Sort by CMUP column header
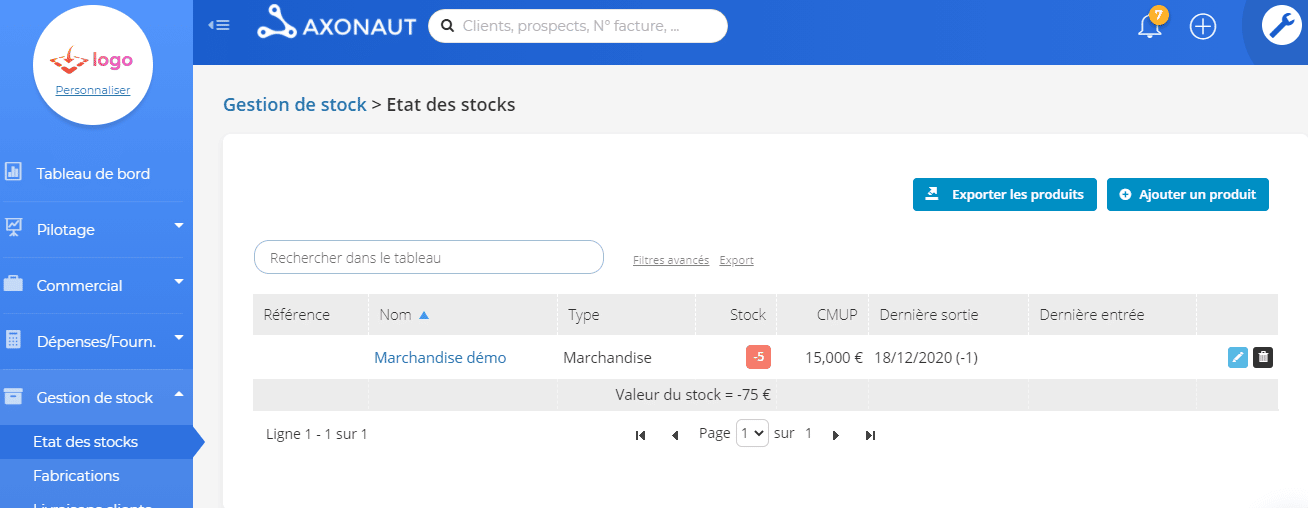Viewport: 1308px width, 508px height. coord(823,314)
